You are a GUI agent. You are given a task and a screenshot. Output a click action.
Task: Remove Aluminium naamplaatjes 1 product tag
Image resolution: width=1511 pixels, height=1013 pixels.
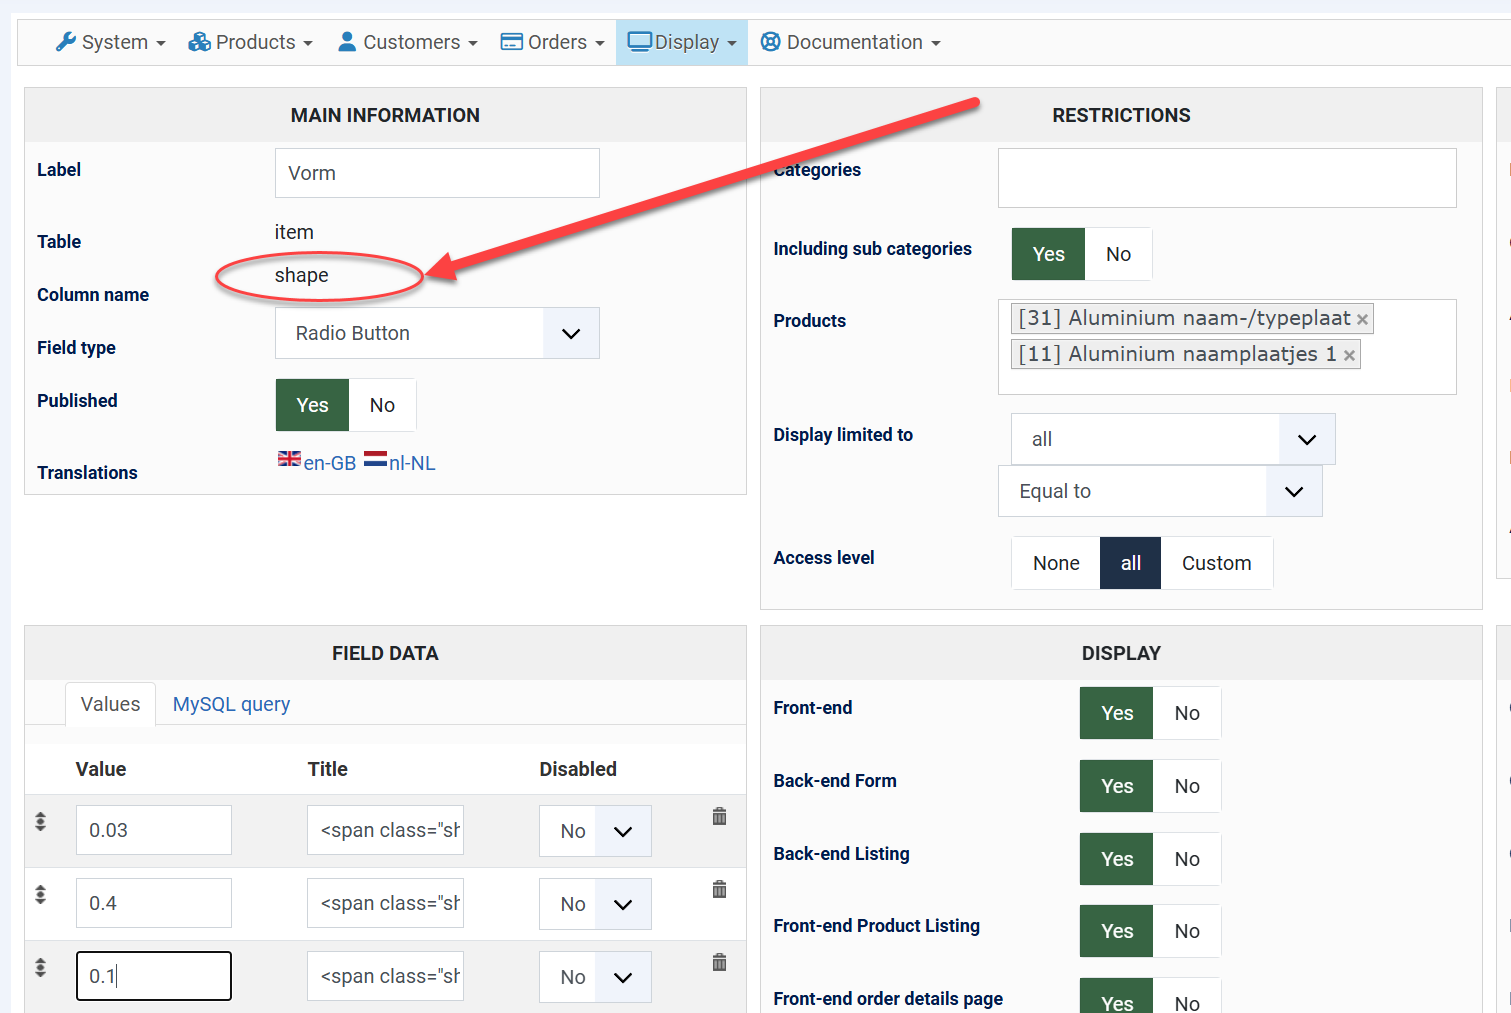coord(1349,355)
